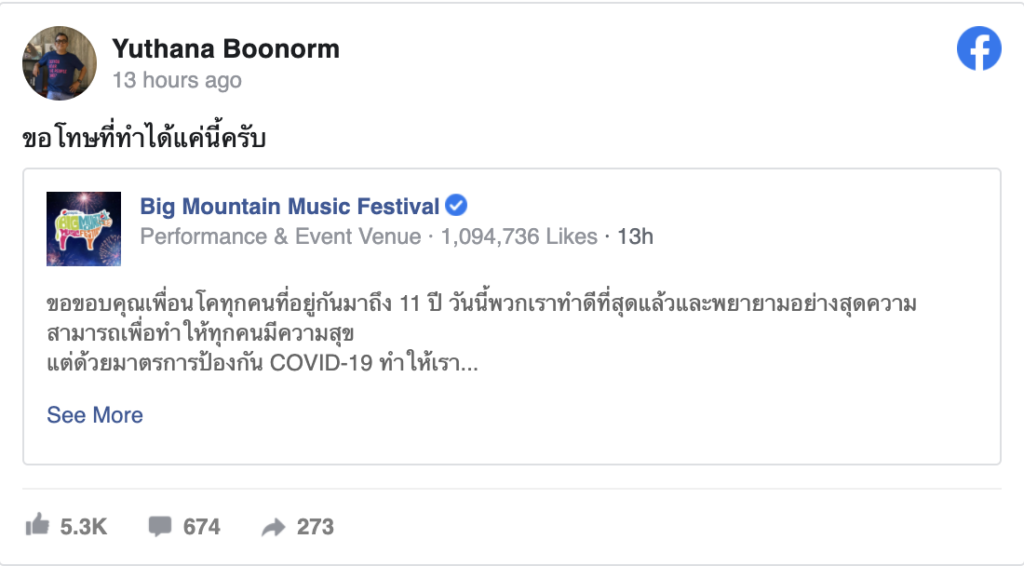
Task: Open the Big Mountain Music Festival page link
Action: (289, 207)
